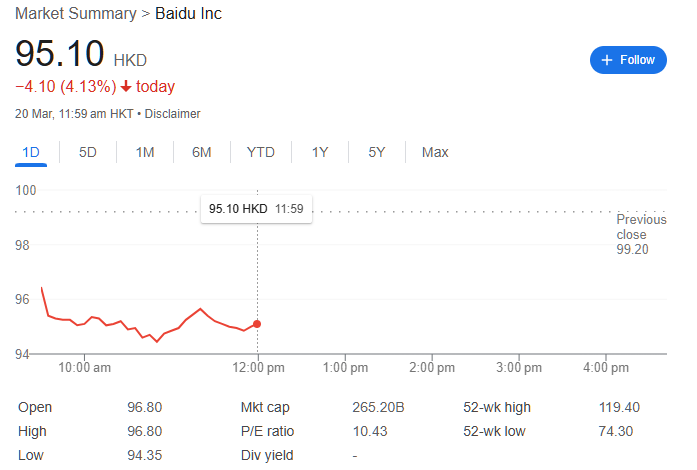This screenshot has width=697, height=470.
Task: Open the Market Summary breadcrumb link
Action: click(74, 14)
